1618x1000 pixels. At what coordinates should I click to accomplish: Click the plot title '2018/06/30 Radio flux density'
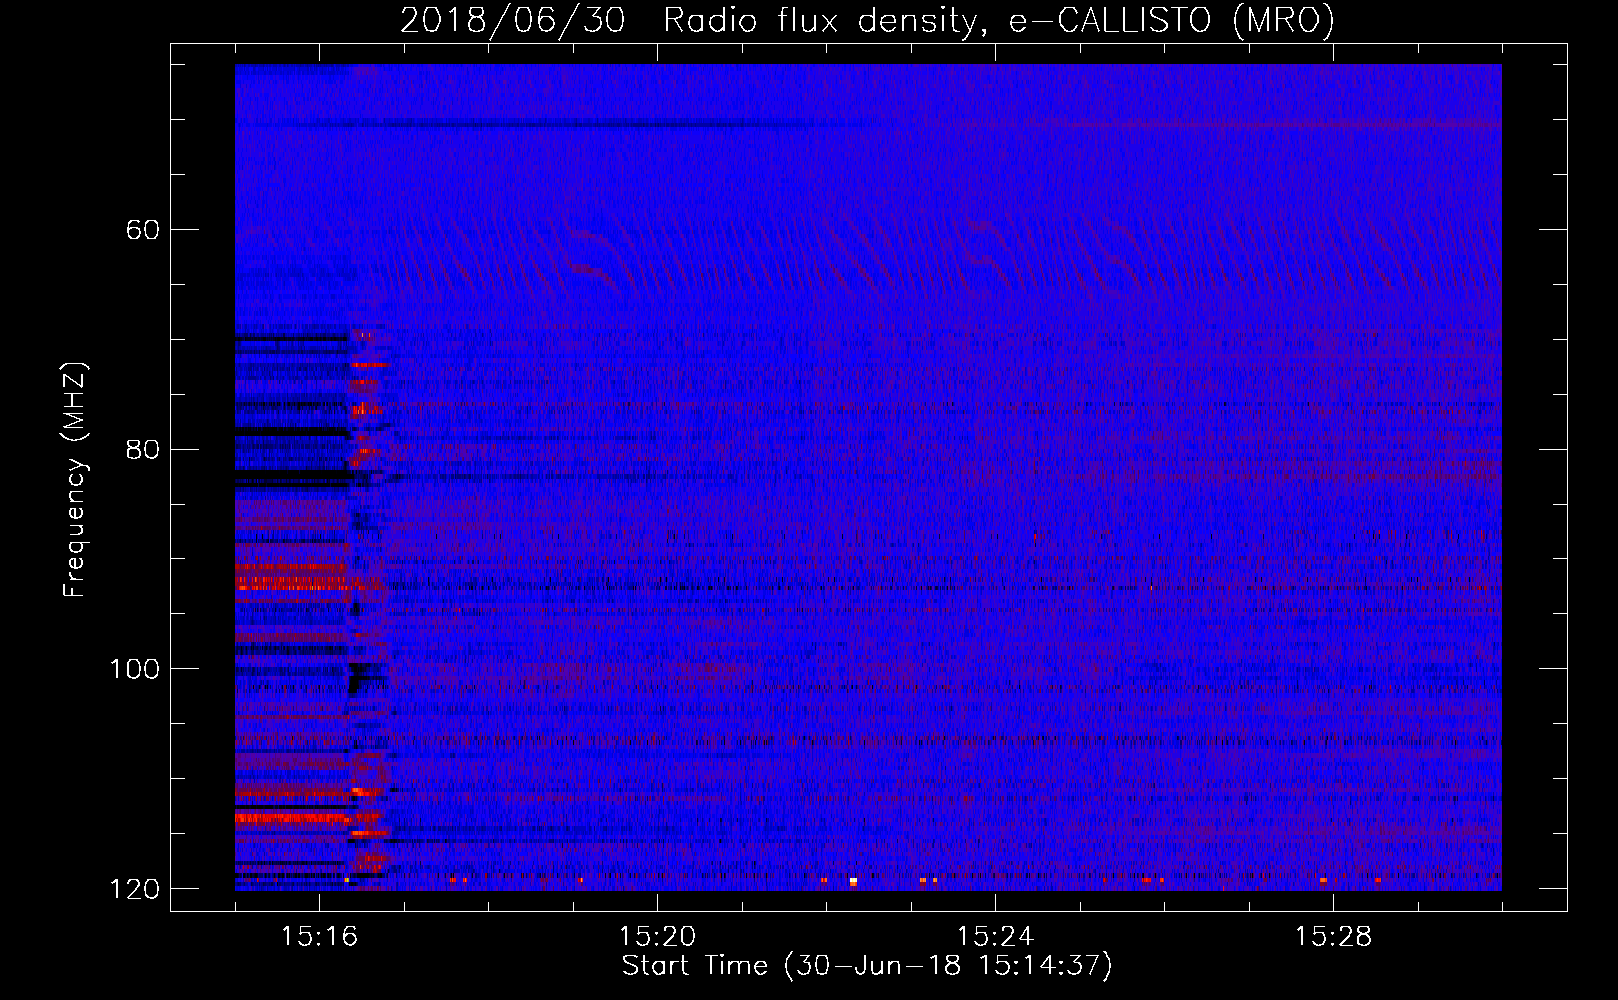(x=868, y=21)
